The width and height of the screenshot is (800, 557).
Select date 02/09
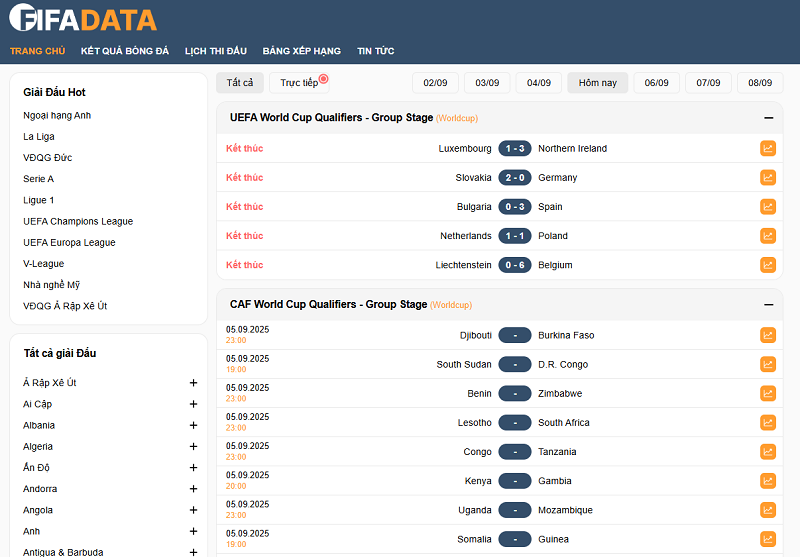tap(435, 83)
